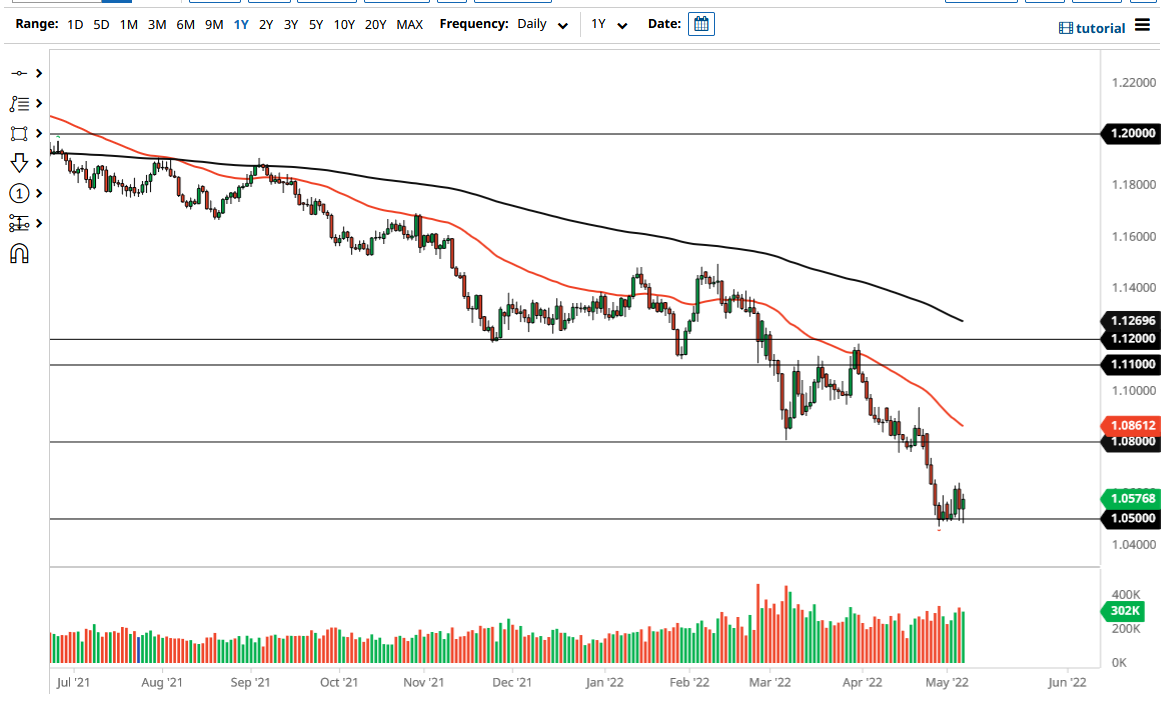Click the red 1.08612 price label
Viewport: 1163px width, 705px height.
coord(1131,425)
